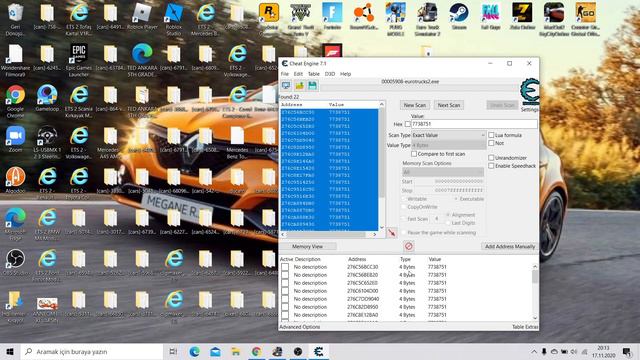Open Memory View
This screenshot has width=640, height=360.
[x=308, y=247]
